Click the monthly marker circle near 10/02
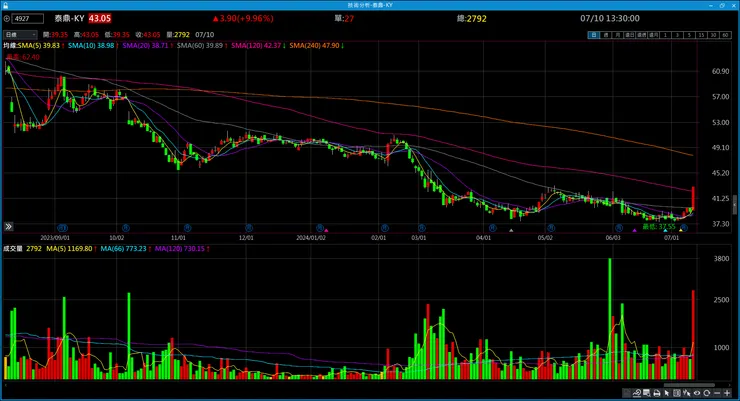Screen dimensions: 740x401 point(126,228)
